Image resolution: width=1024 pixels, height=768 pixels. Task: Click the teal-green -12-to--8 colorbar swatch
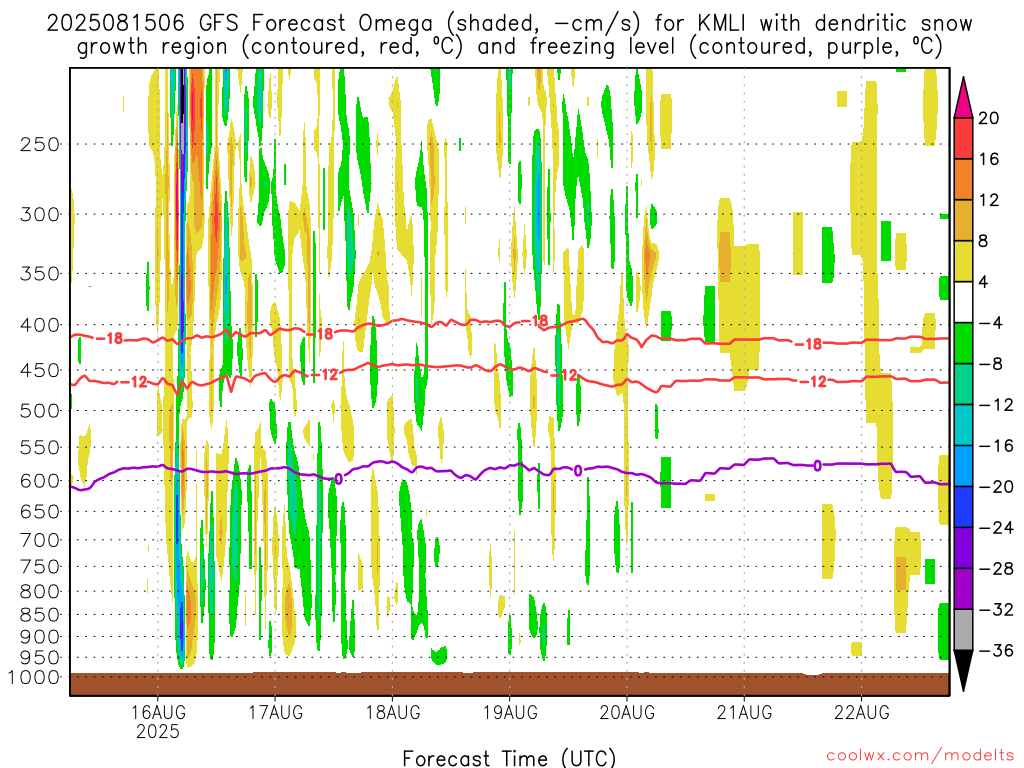[x=963, y=384]
